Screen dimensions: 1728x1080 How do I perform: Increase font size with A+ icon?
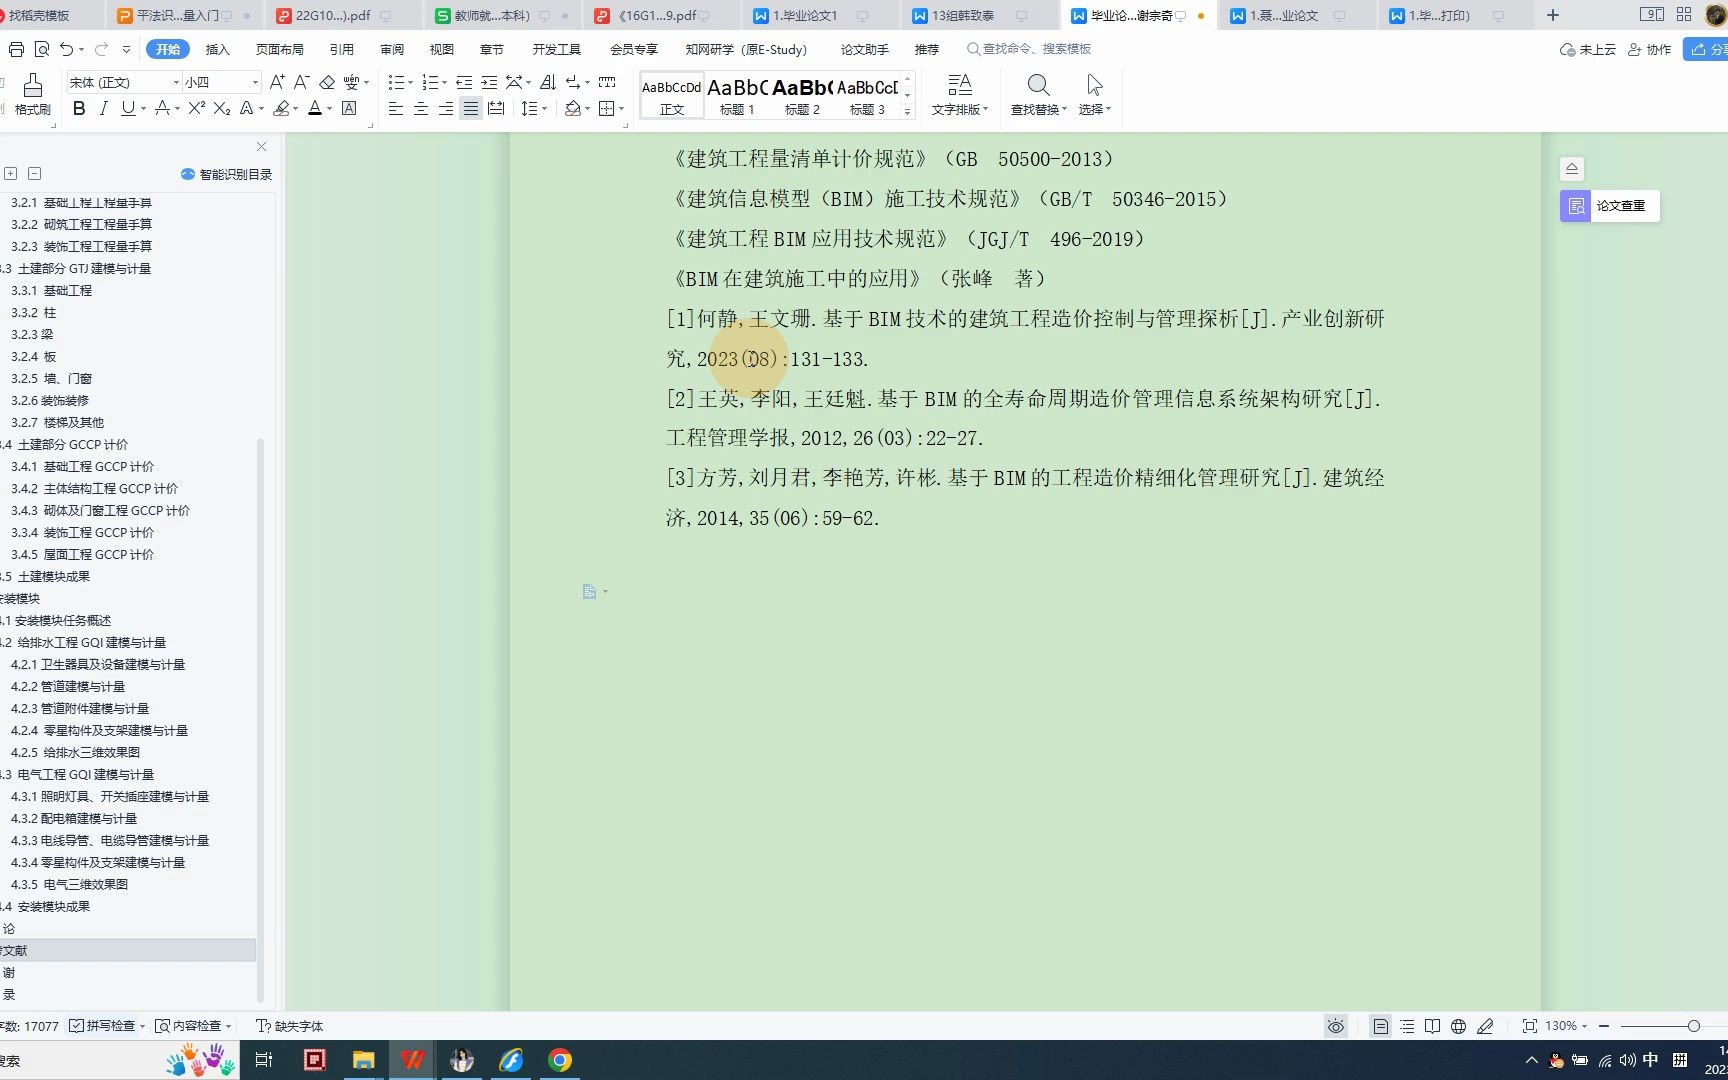click(277, 82)
